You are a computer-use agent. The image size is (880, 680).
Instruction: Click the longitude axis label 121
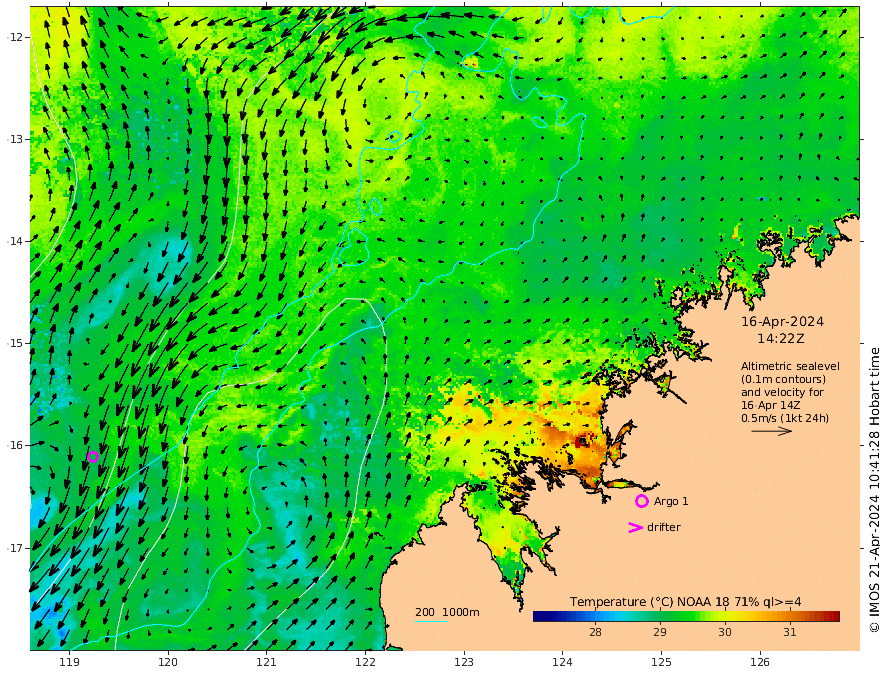pos(267,663)
